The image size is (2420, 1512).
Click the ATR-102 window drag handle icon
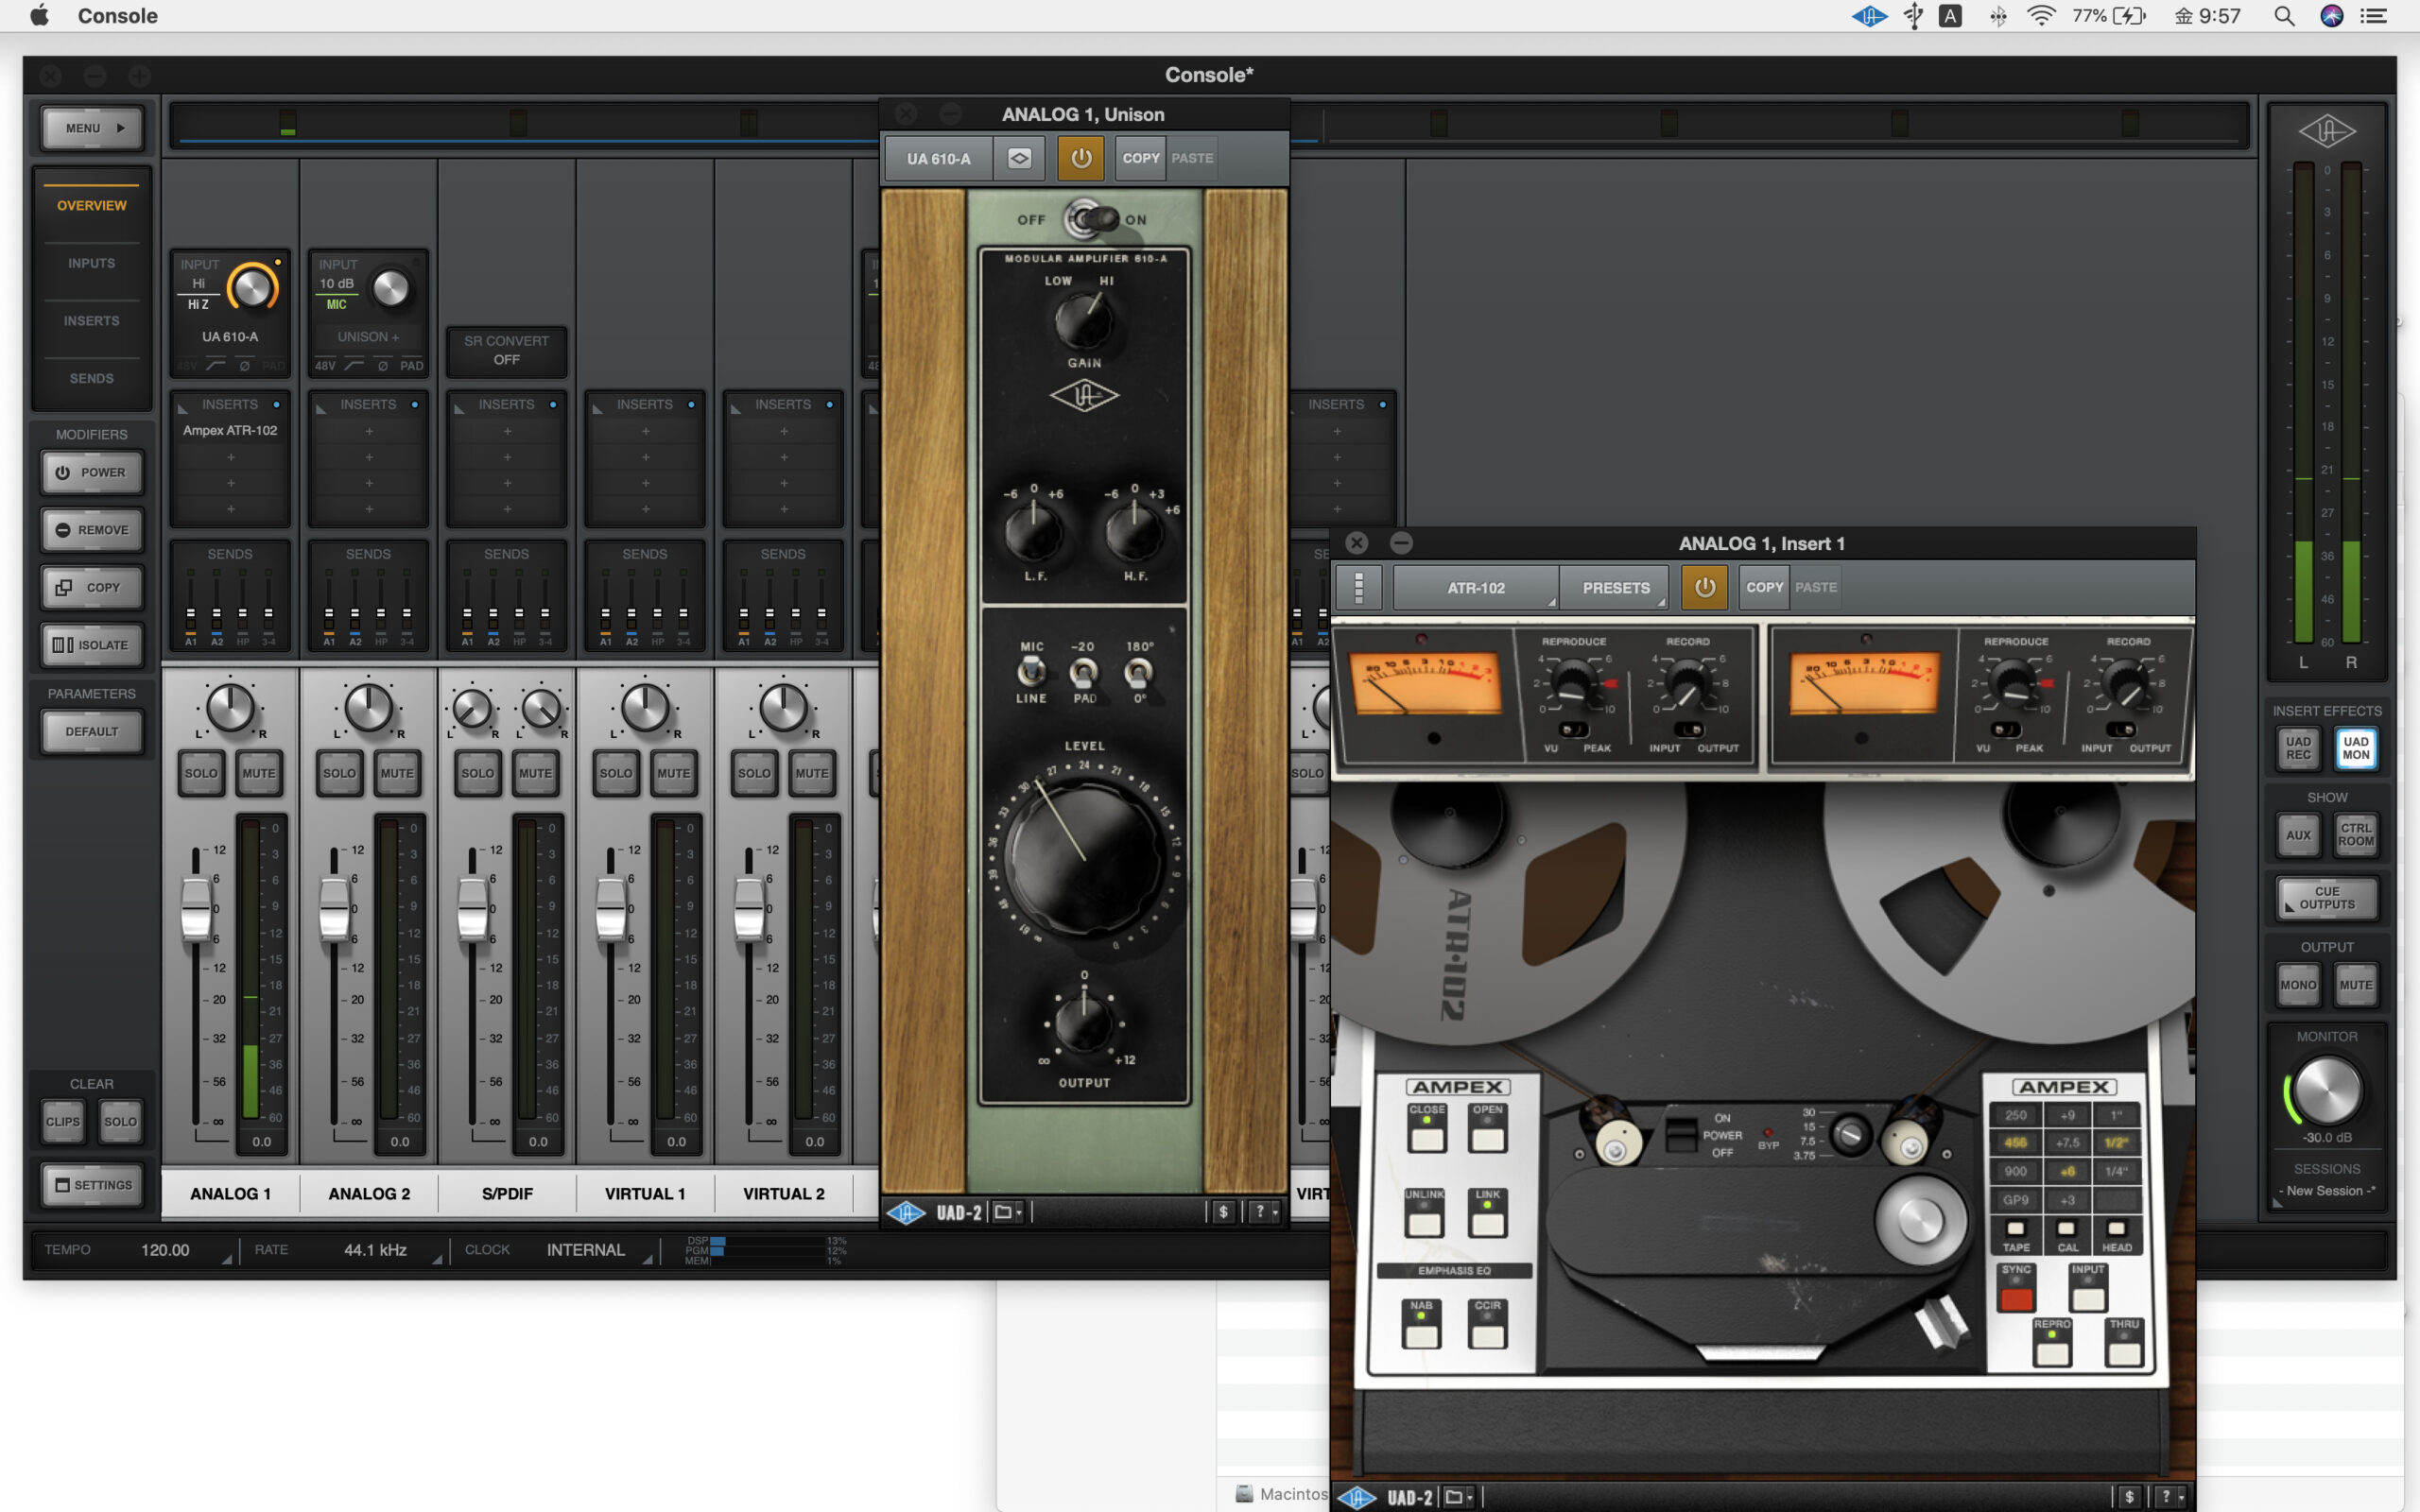click(x=1358, y=588)
